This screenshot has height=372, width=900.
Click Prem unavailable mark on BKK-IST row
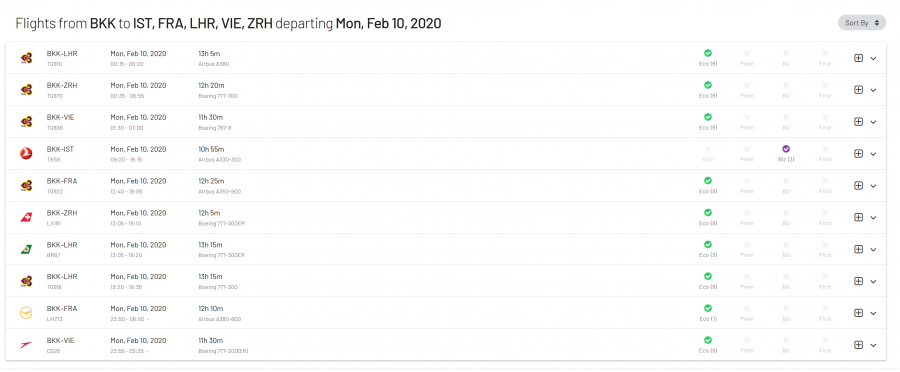[x=747, y=149]
